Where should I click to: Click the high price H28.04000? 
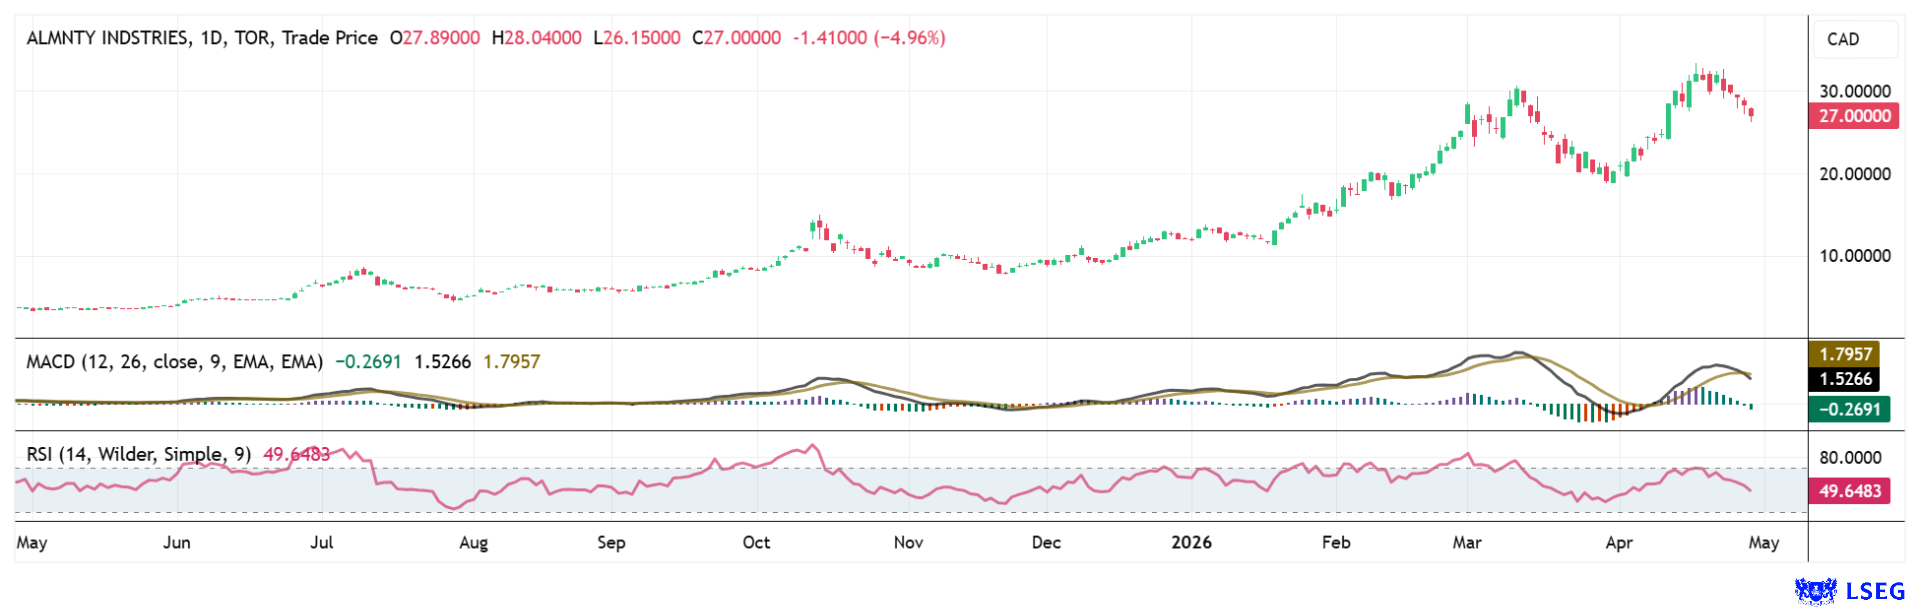(x=536, y=38)
